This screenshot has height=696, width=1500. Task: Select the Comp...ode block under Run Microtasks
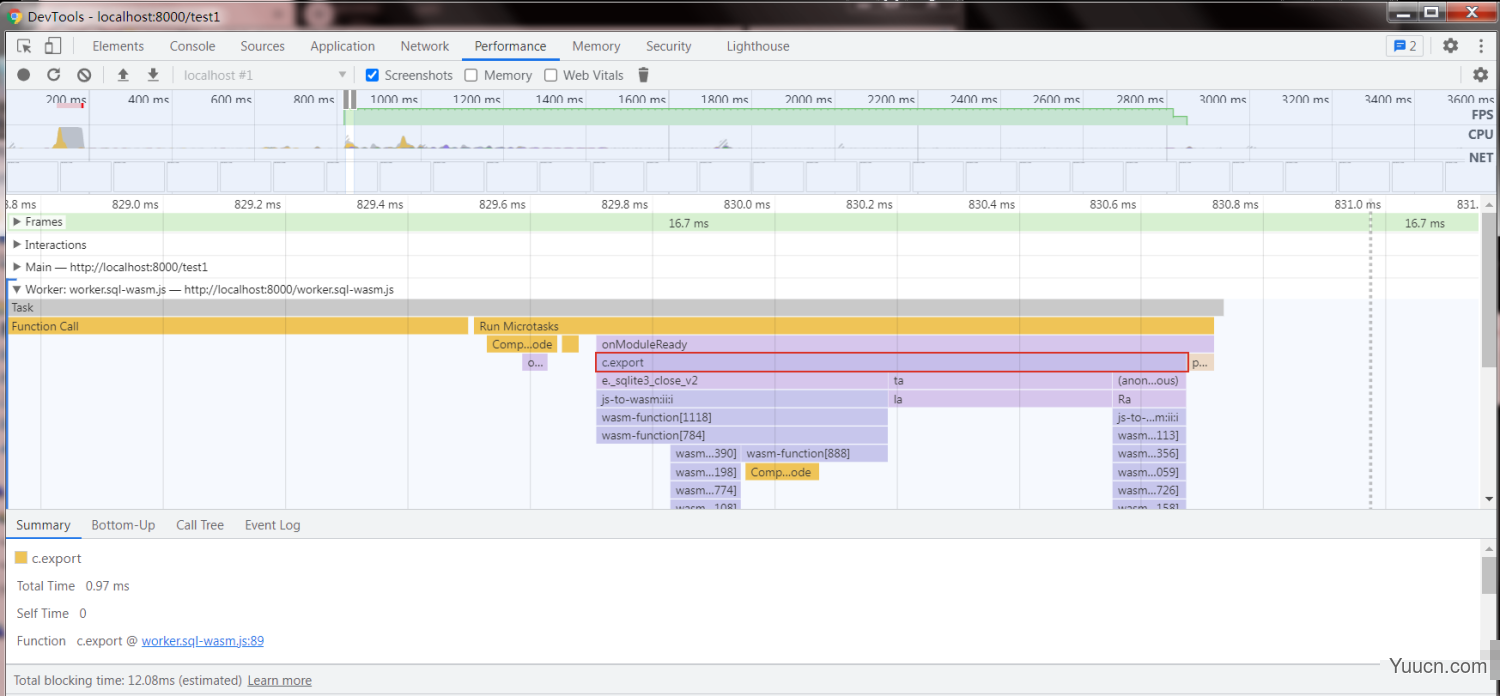[522, 344]
